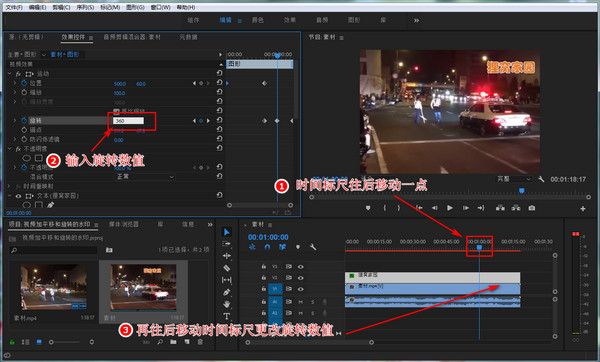
Task: Toggle Position animation stopwatch
Action: (24, 83)
